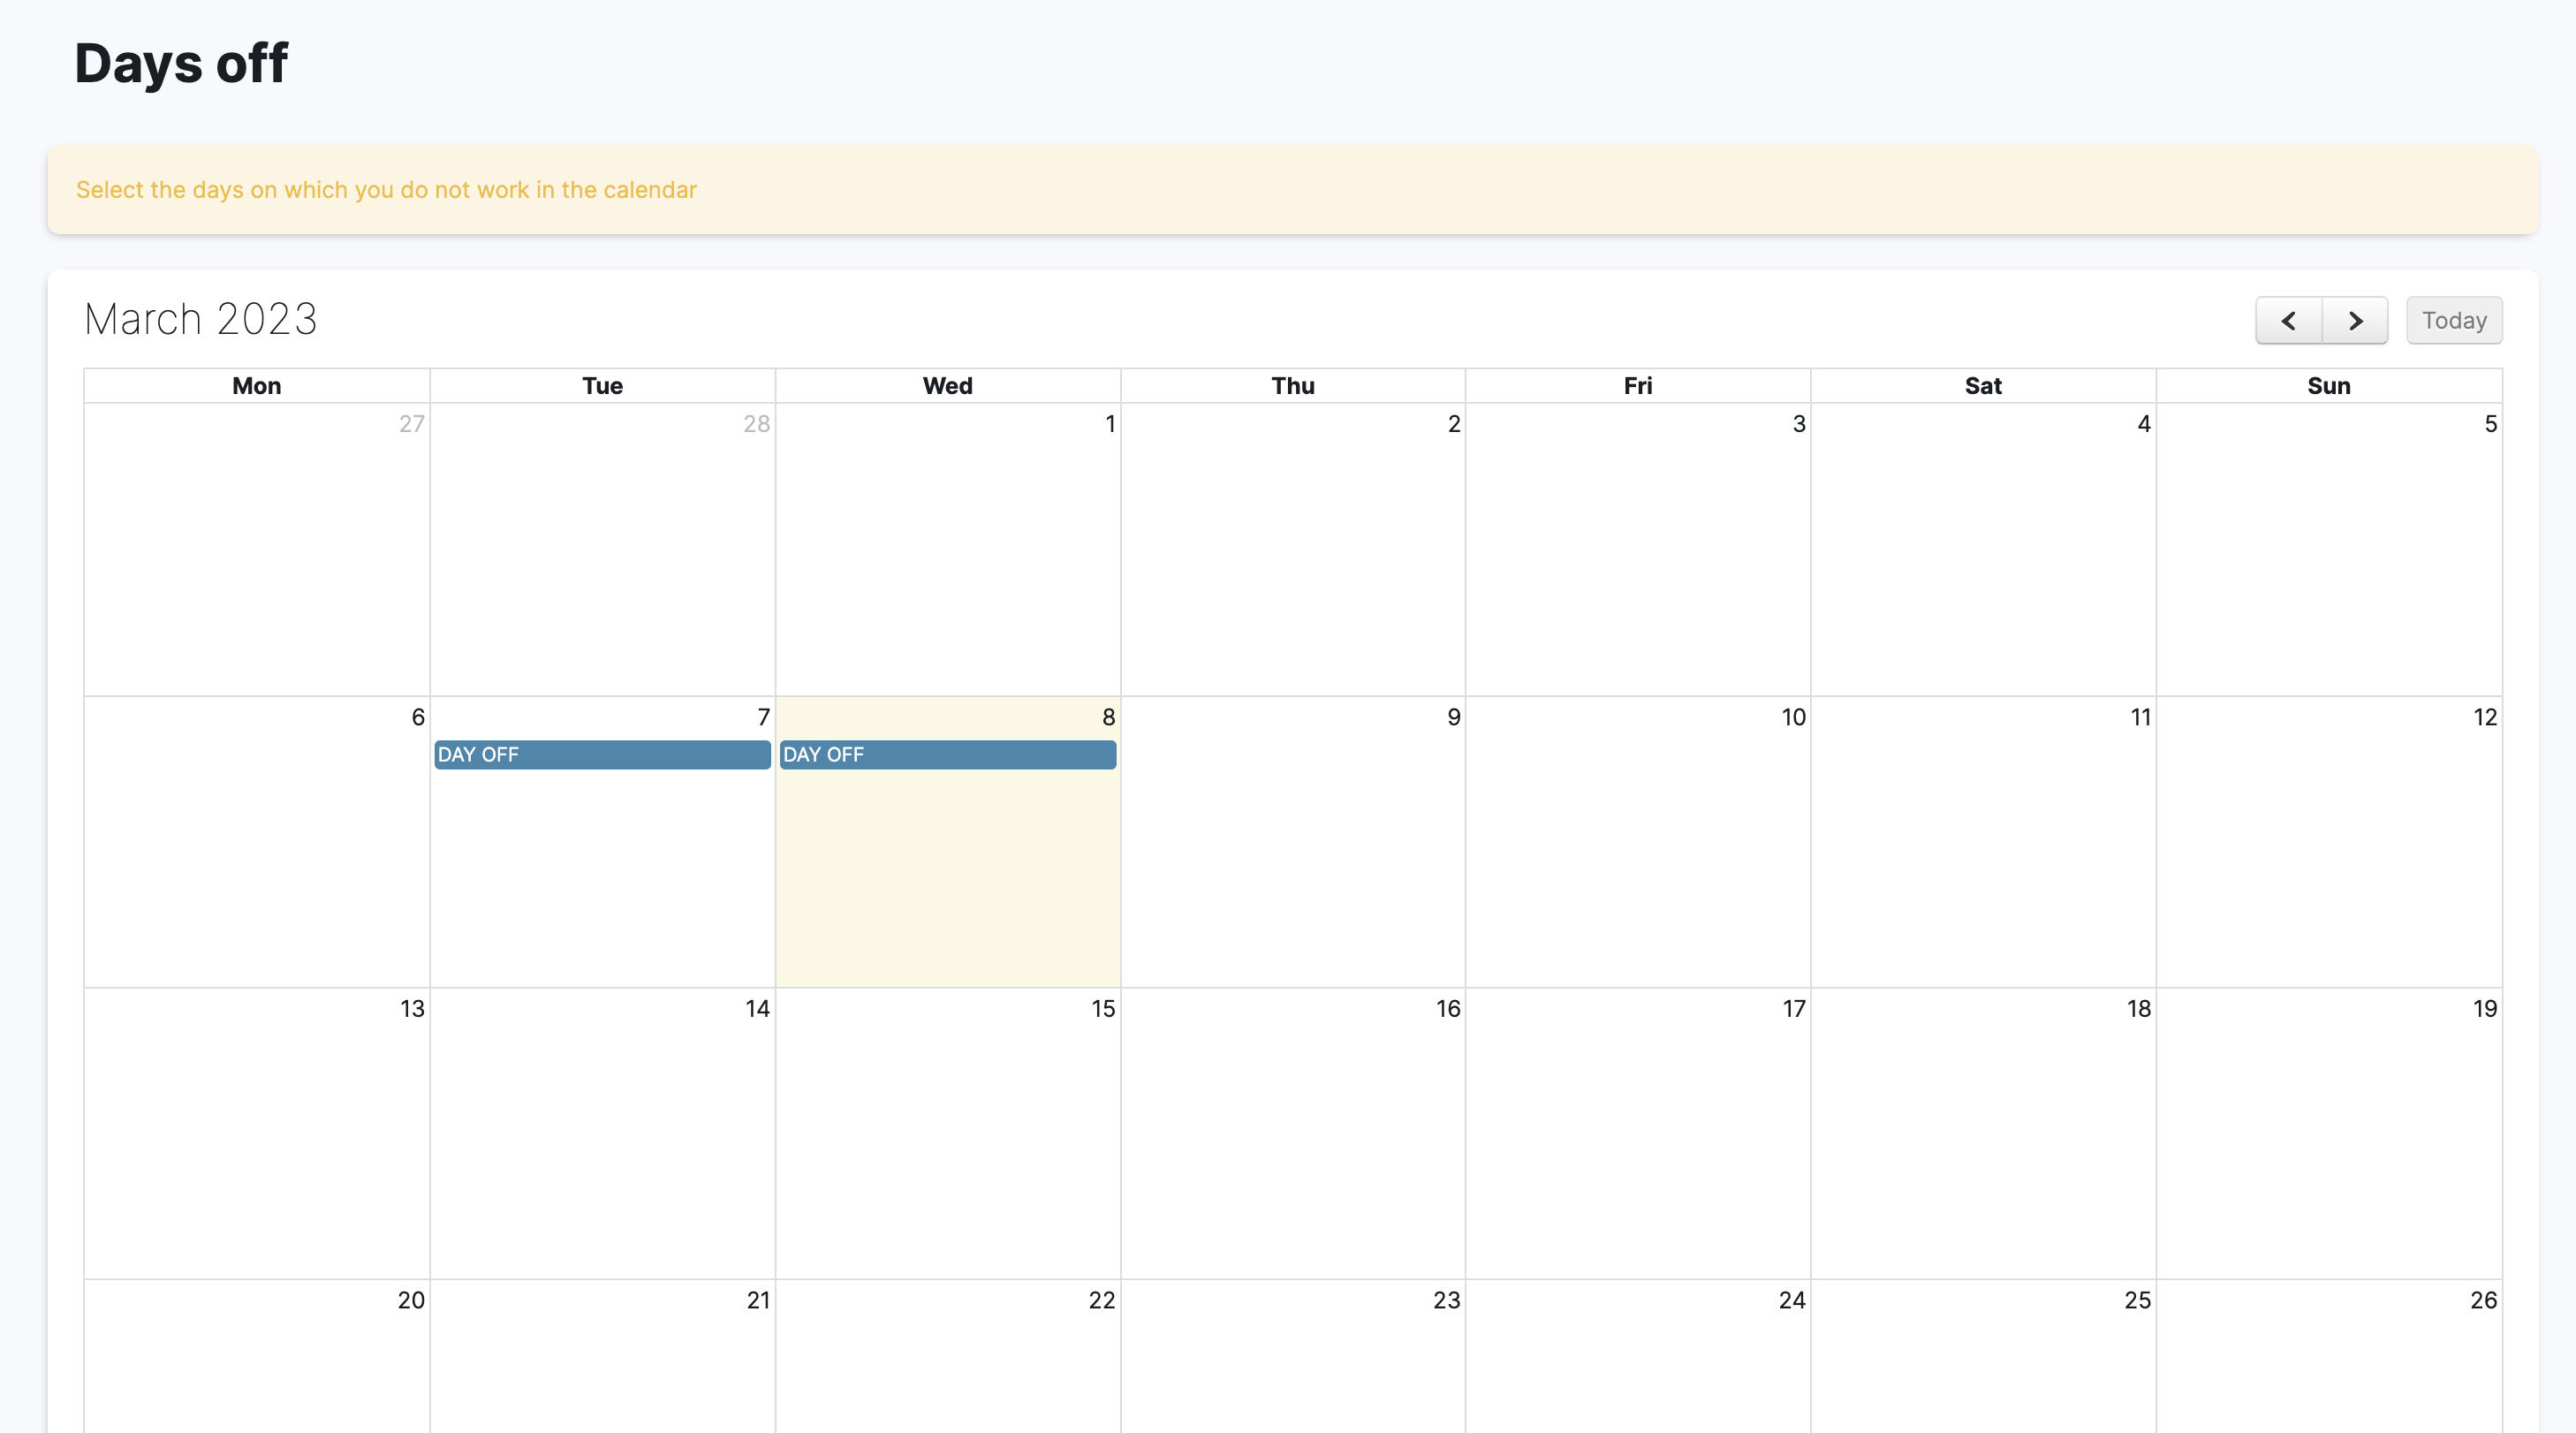
Task: Click the March 2023 month title
Action: click(200, 319)
